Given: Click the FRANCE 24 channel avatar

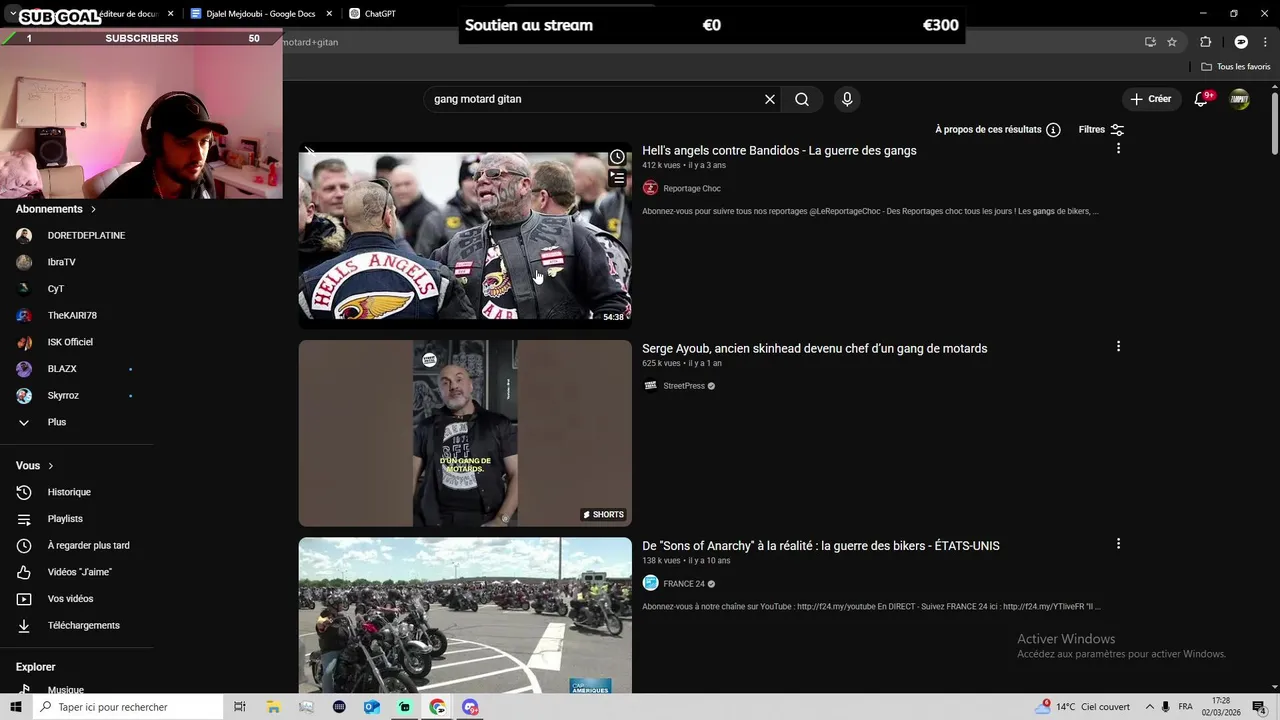Looking at the screenshot, I should click(x=650, y=584).
